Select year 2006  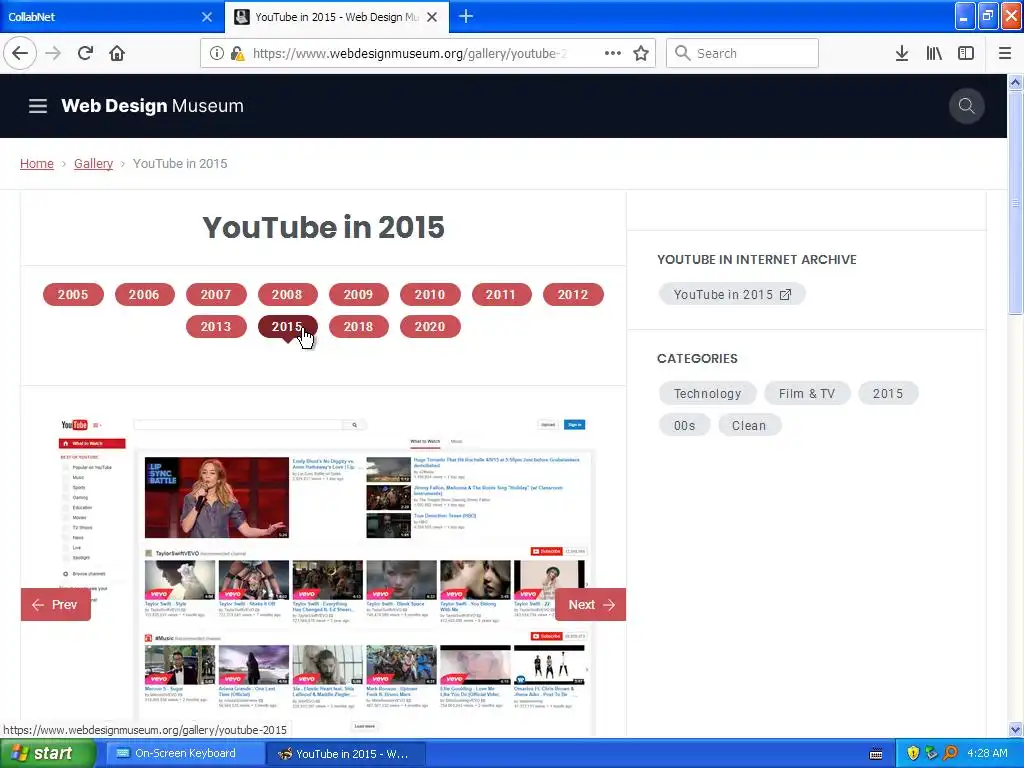[x=144, y=295]
